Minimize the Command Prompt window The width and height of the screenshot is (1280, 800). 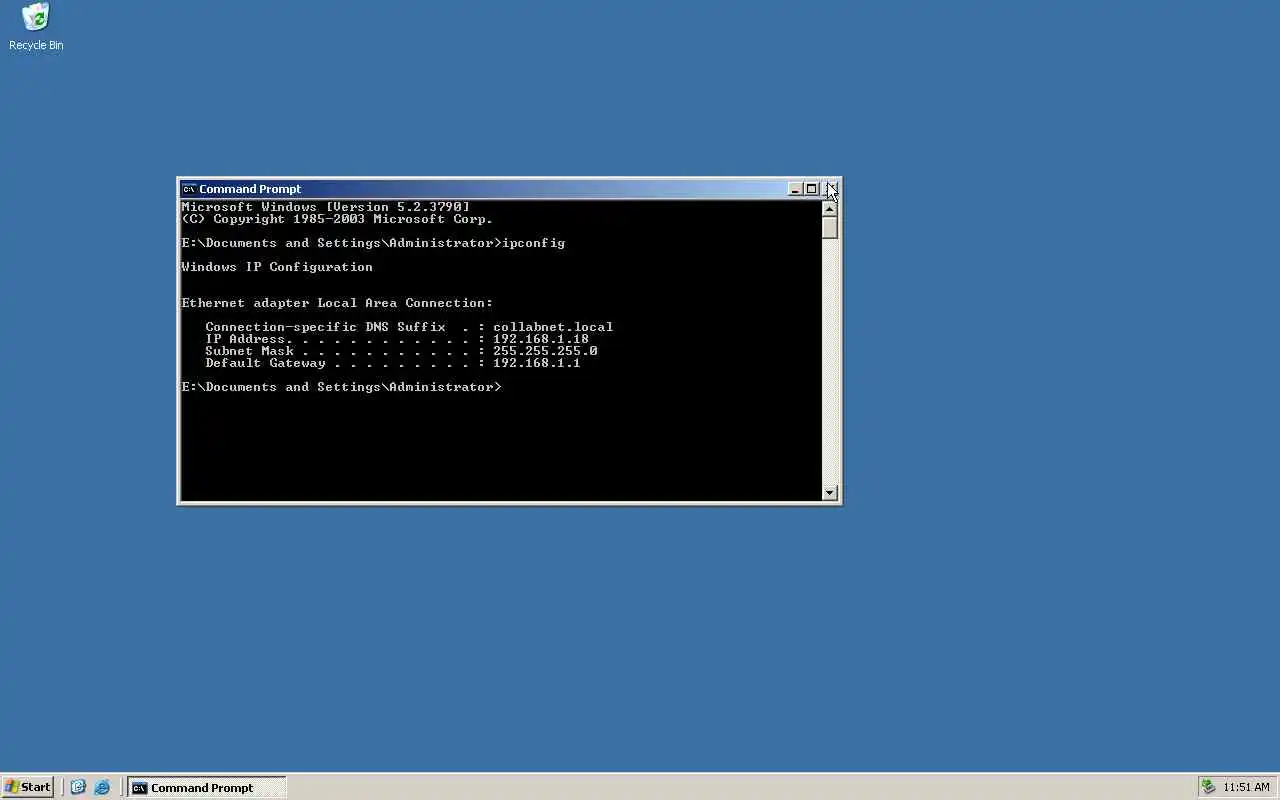795,189
